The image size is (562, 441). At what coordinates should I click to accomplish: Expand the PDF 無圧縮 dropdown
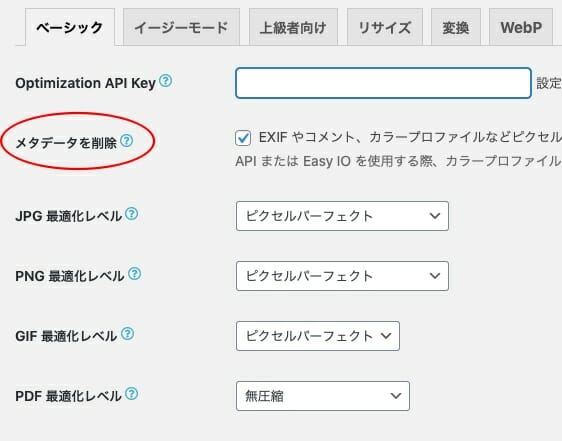click(323, 396)
